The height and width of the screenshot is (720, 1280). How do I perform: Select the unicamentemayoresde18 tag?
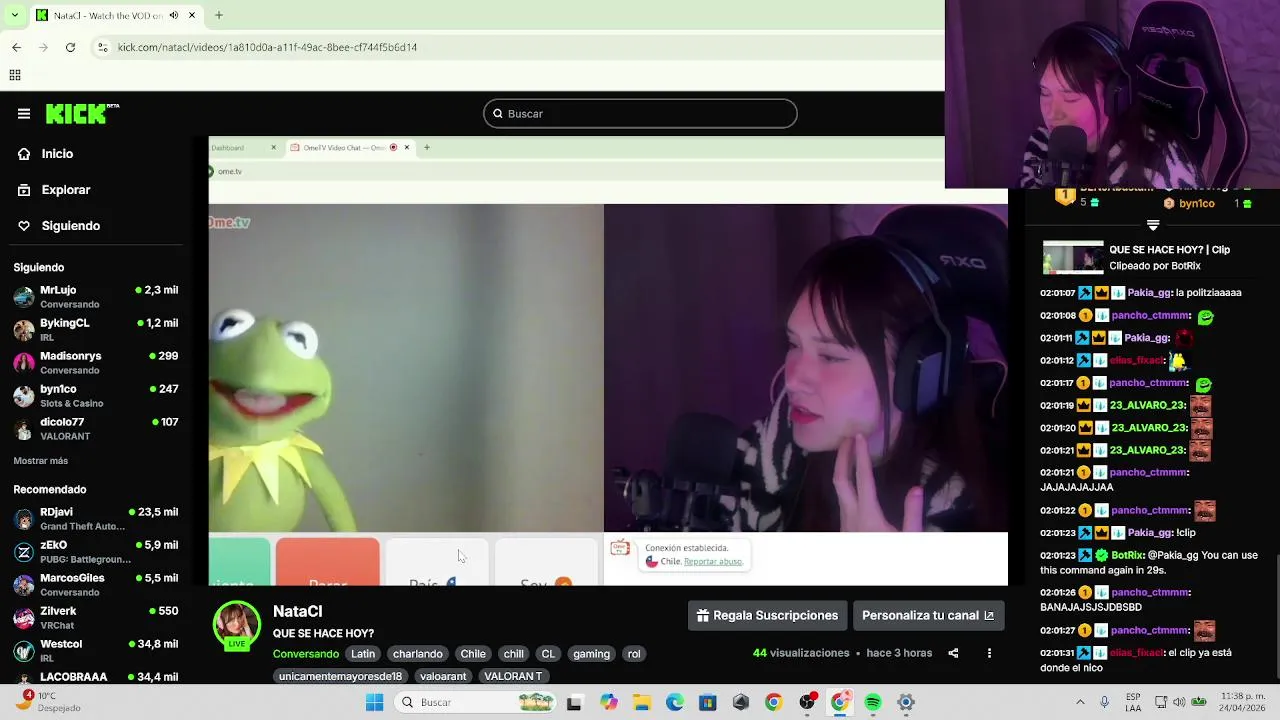pyautogui.click(x=340, y=677)
